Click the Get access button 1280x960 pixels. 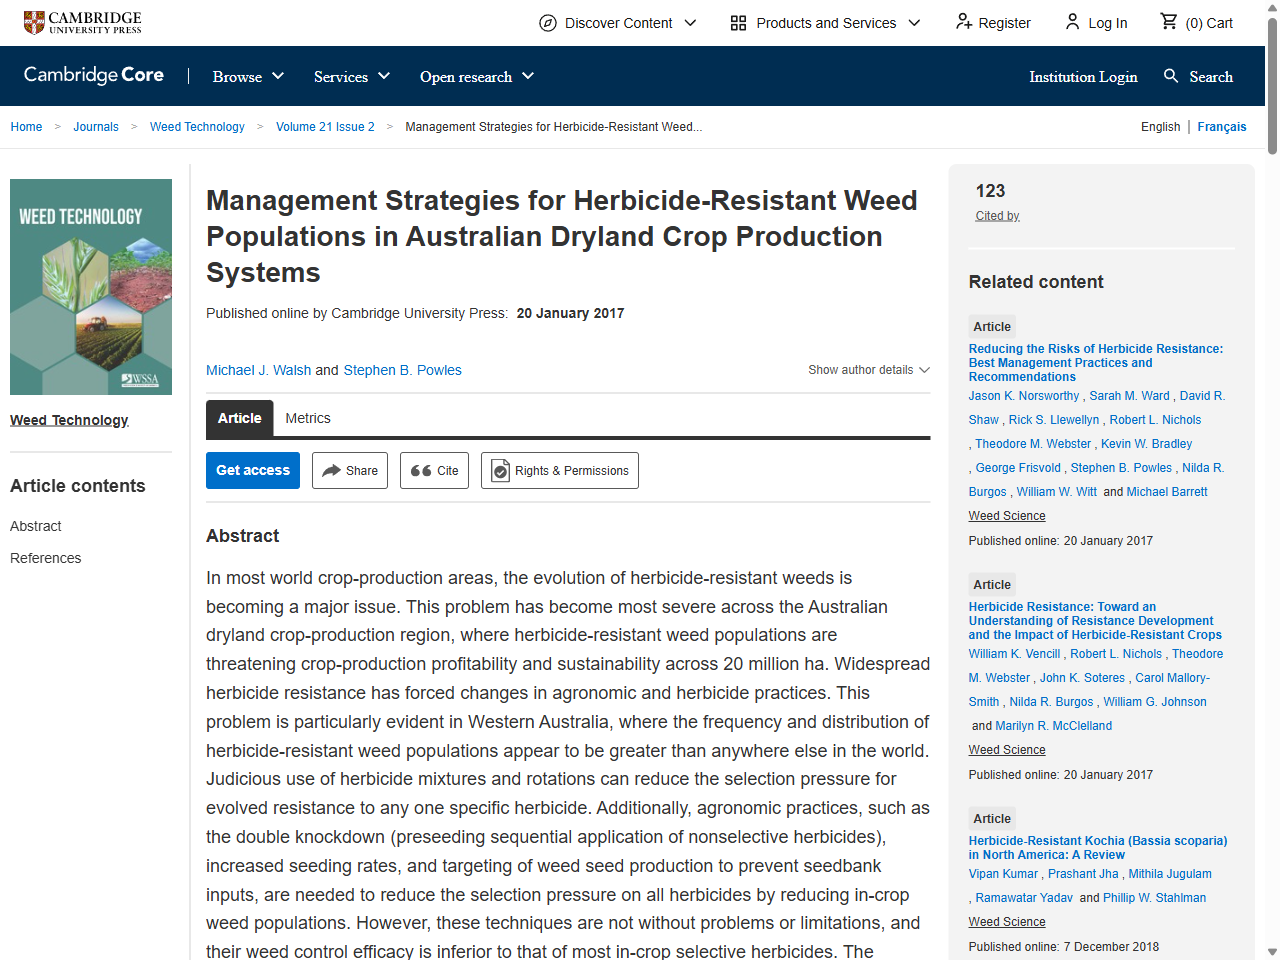[252, 470]
